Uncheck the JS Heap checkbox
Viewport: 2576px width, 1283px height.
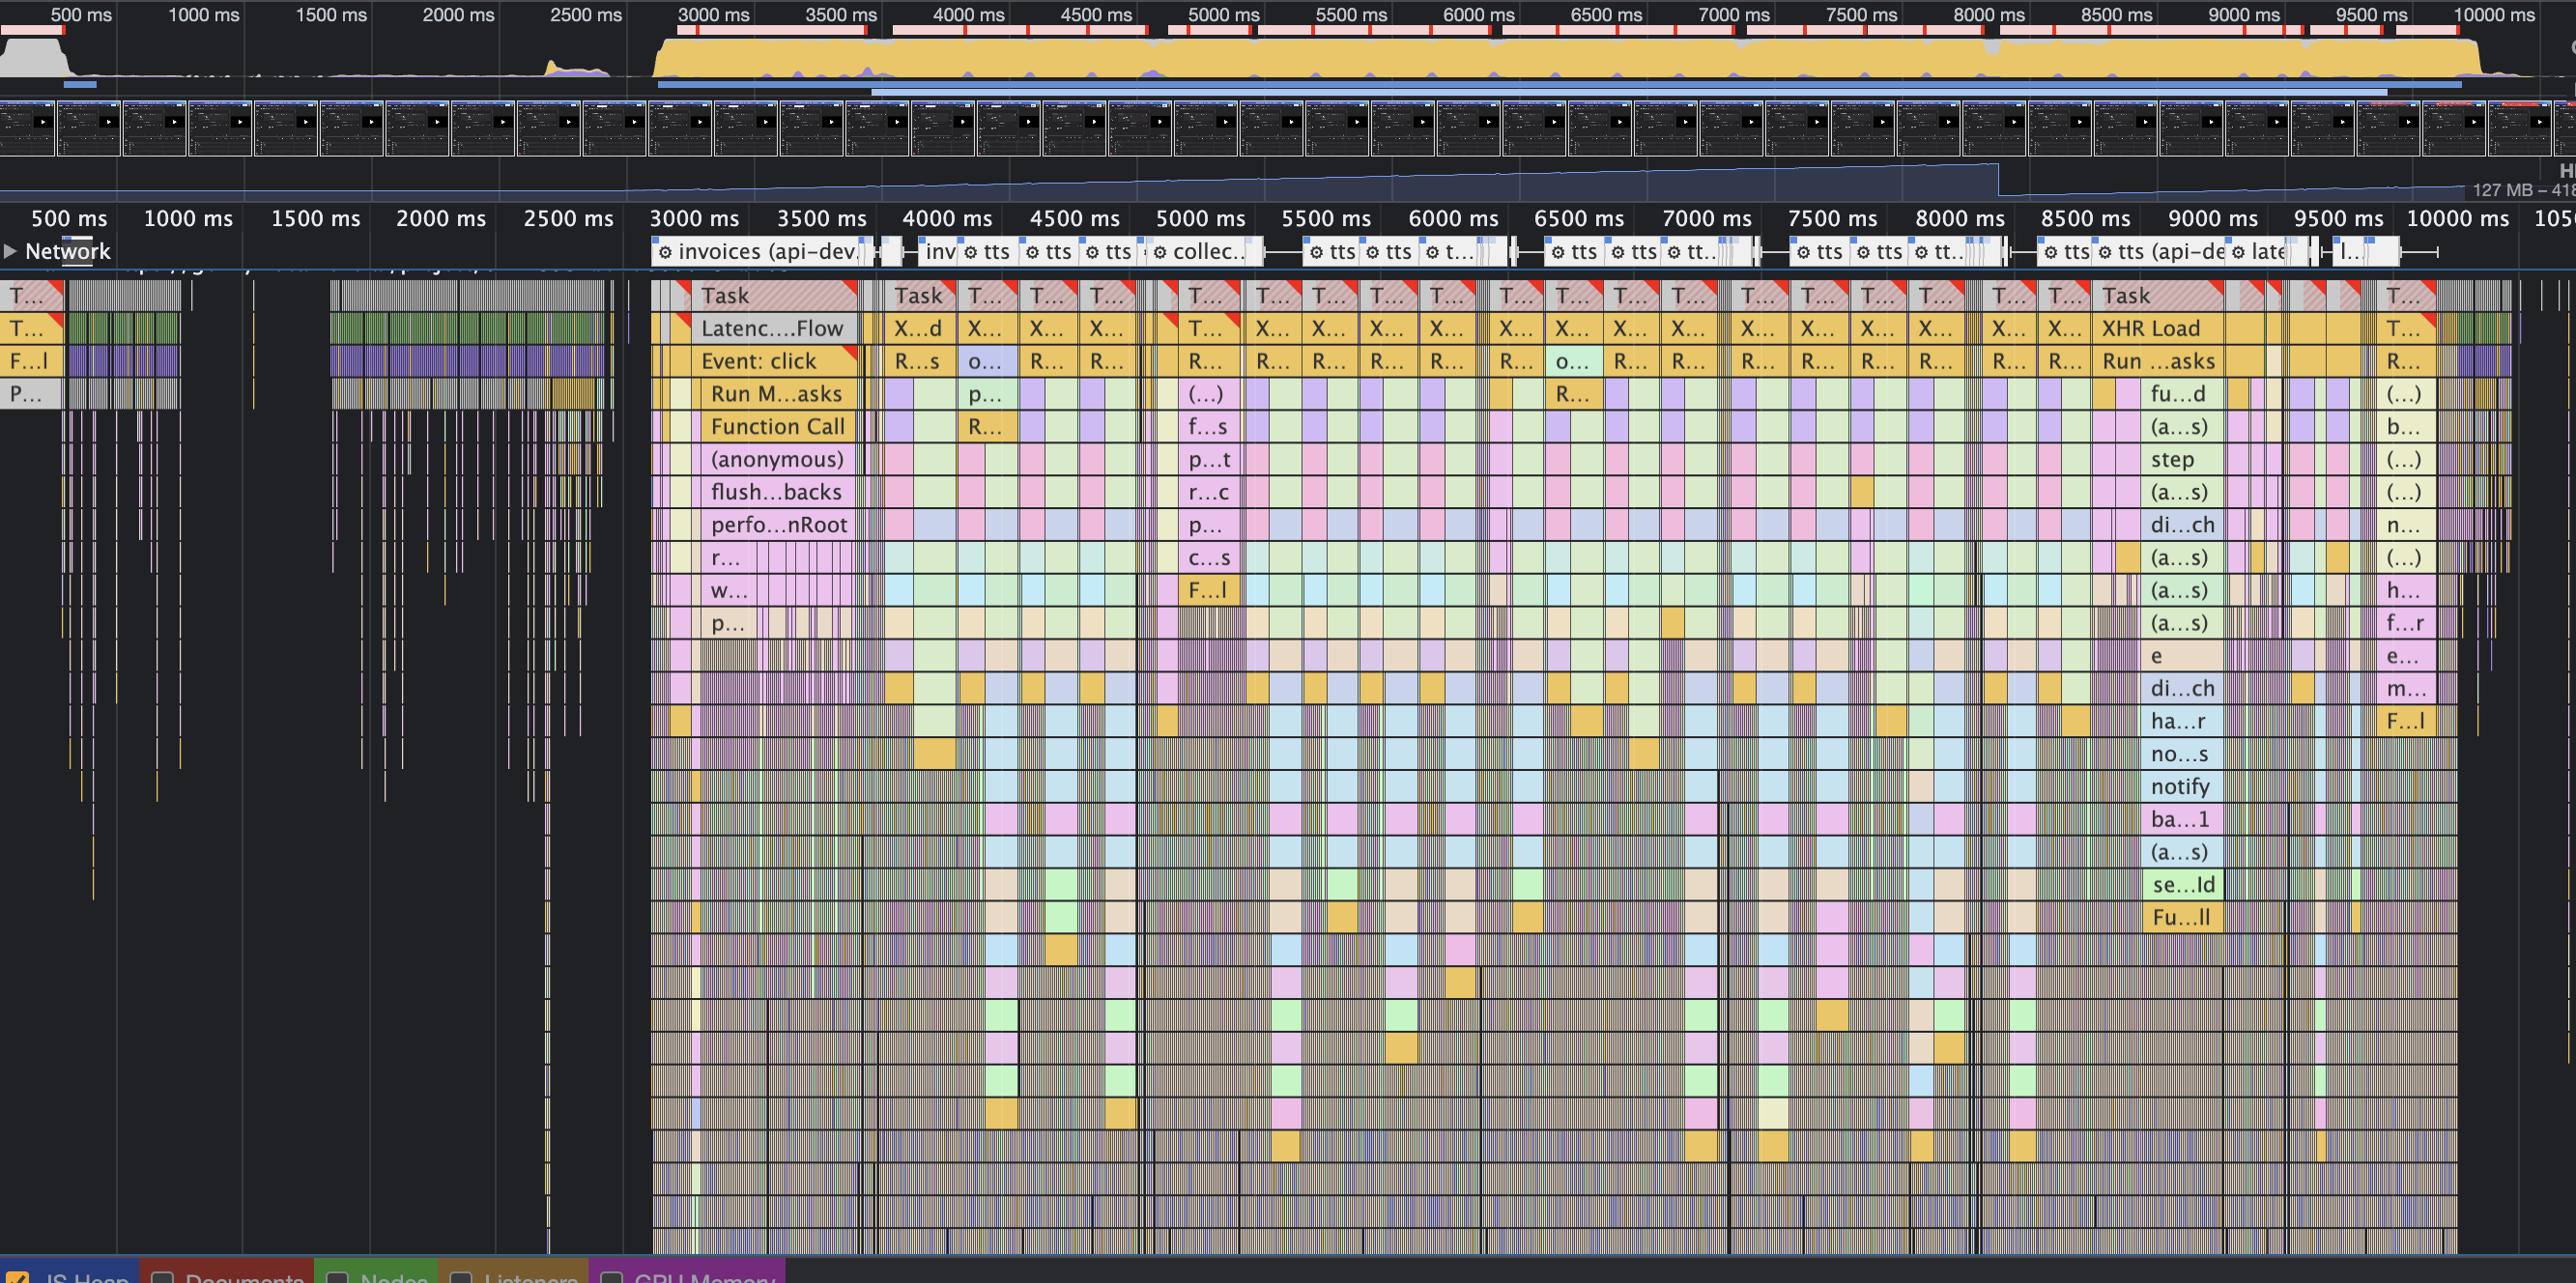18,1278
